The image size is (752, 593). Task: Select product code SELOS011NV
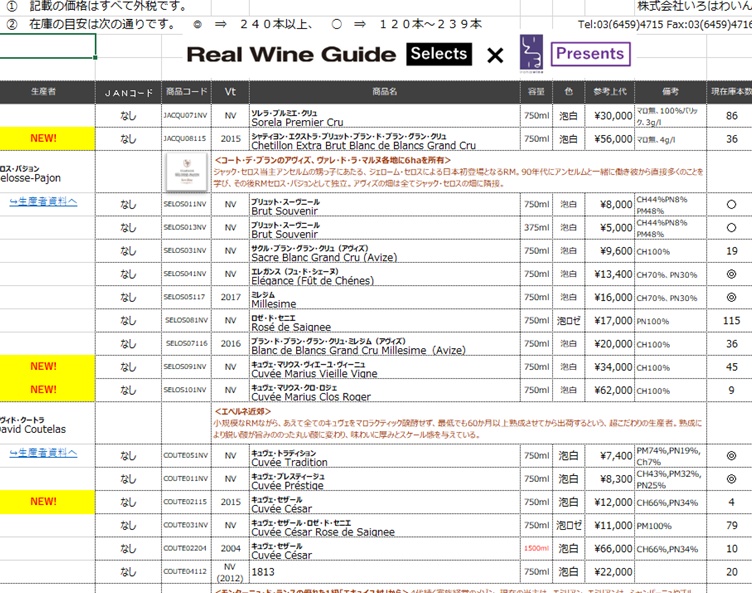tap(187, 204)
